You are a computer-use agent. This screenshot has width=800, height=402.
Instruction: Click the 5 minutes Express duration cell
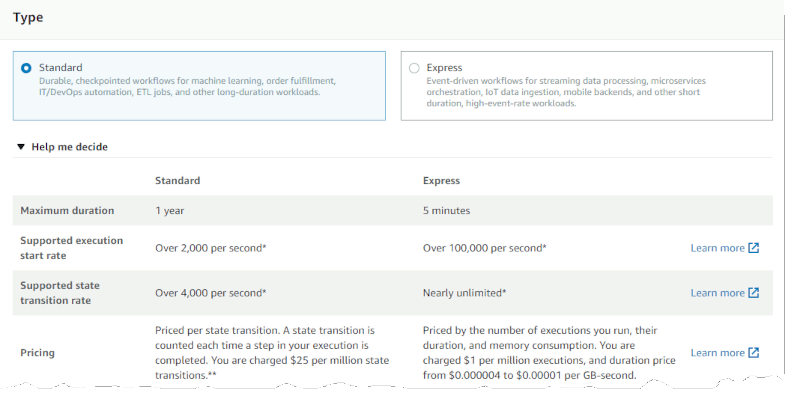click(446, 211)
